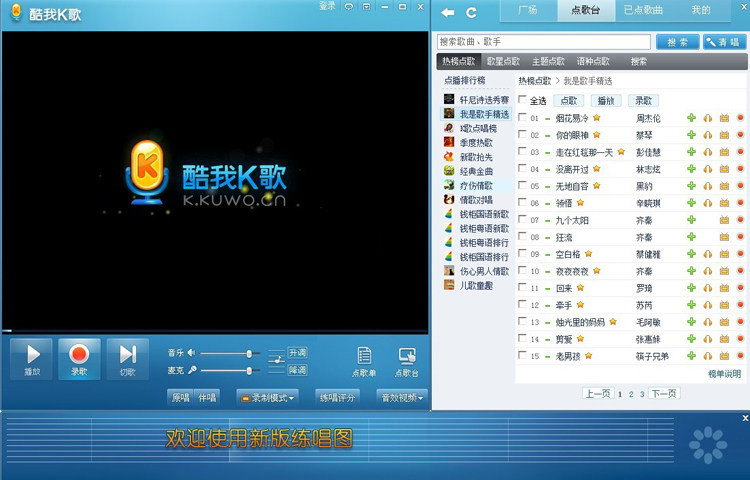Go to page 2 of song list
750x480 pixels.
point(631,394)
